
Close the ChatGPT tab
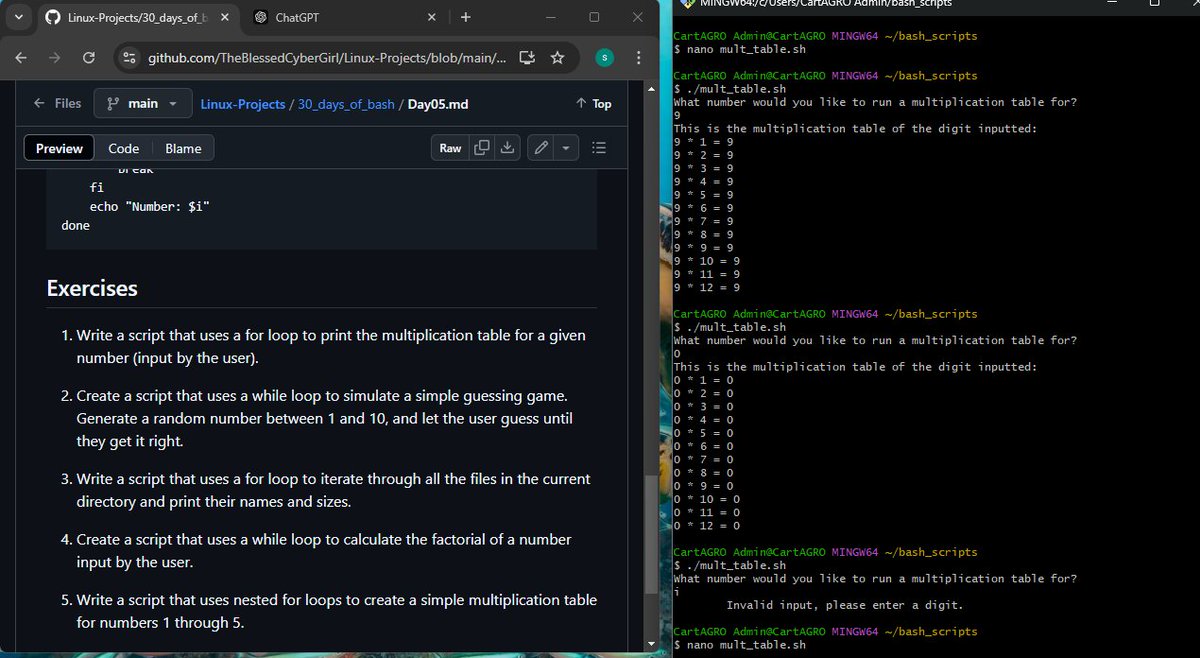(431, 17)
